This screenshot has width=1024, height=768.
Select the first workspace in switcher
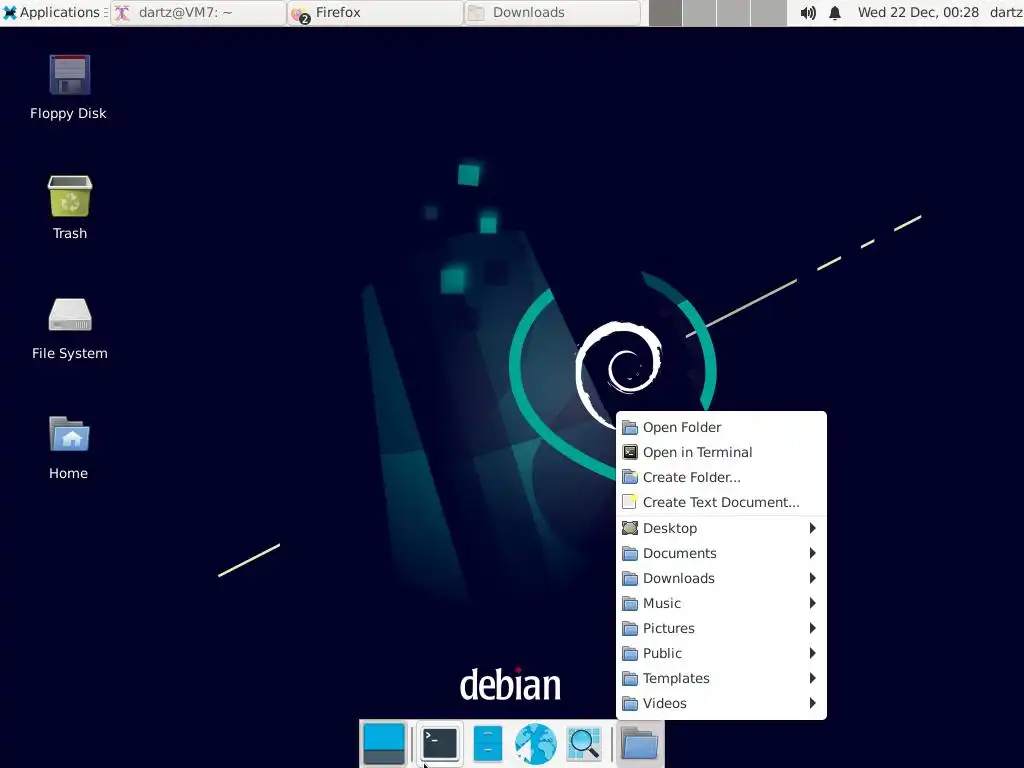[665, 13]
